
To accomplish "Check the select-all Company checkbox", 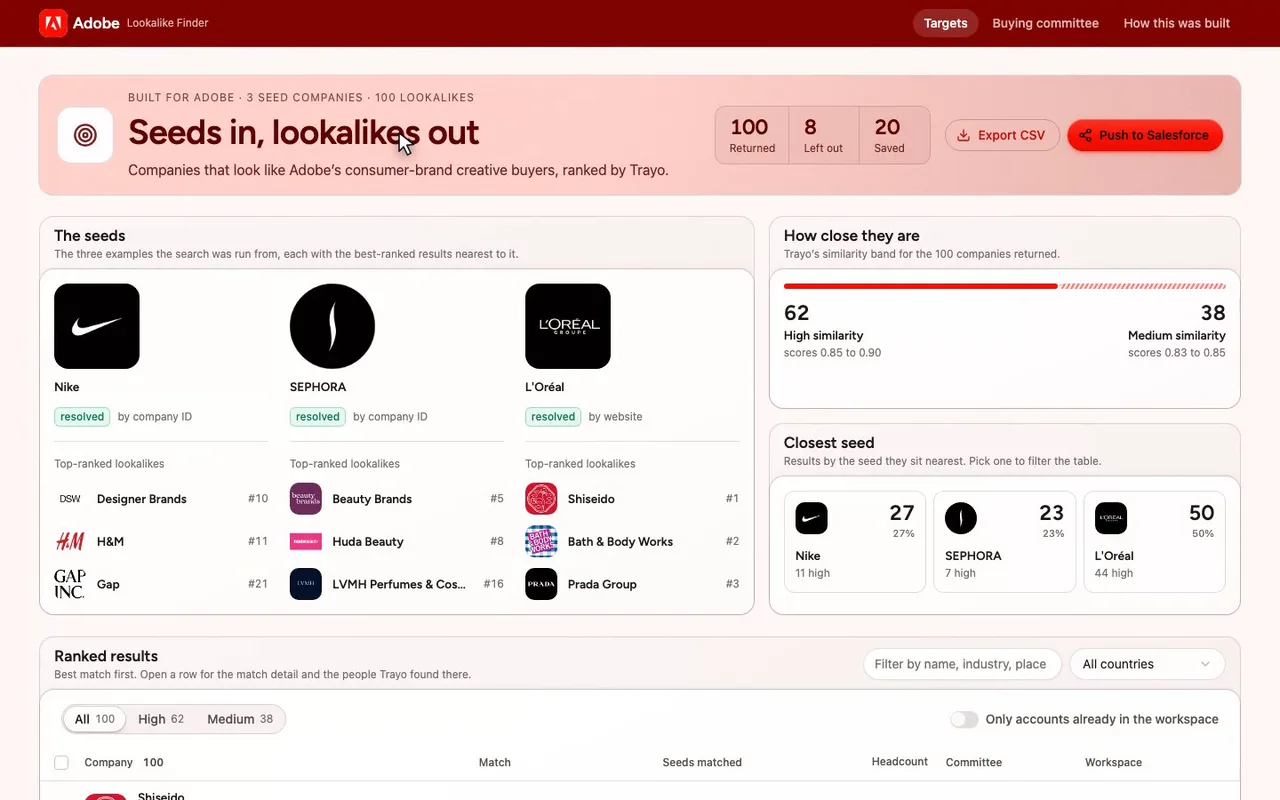I will 61,762.
